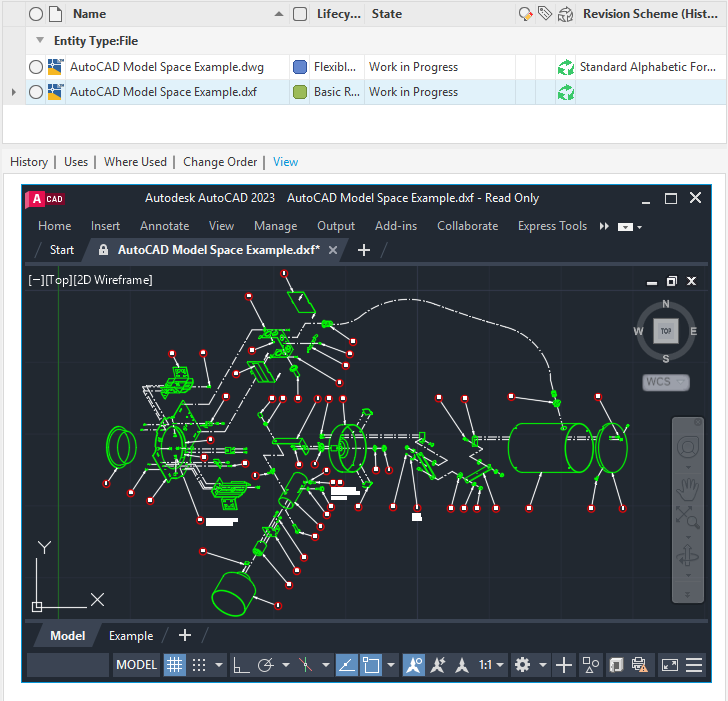
Task: Open the WCS coordinate system dropdown
Action: (666, 382)
